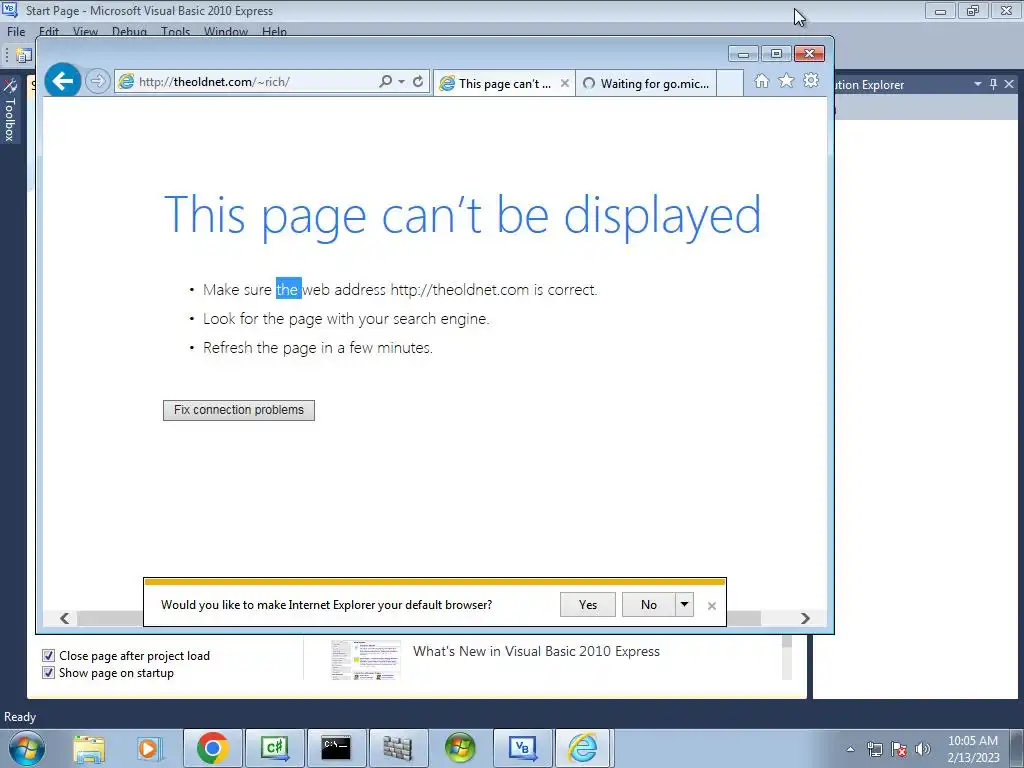Switch to the 'Waiting for go.mic...' tab

646,84
